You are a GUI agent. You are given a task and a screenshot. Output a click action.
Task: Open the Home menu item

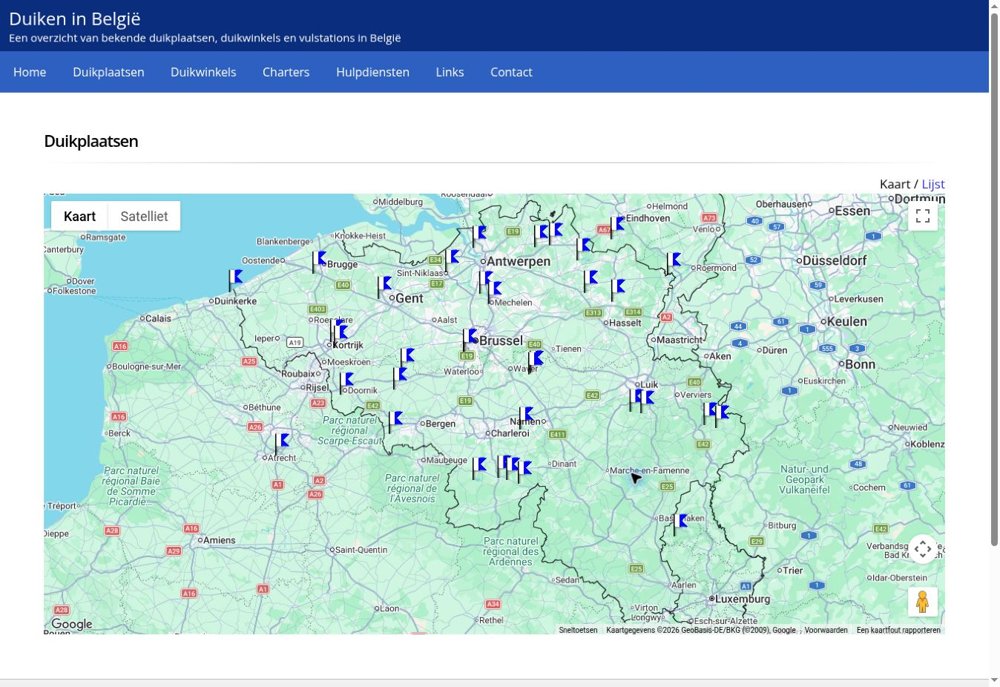[29, 72]
